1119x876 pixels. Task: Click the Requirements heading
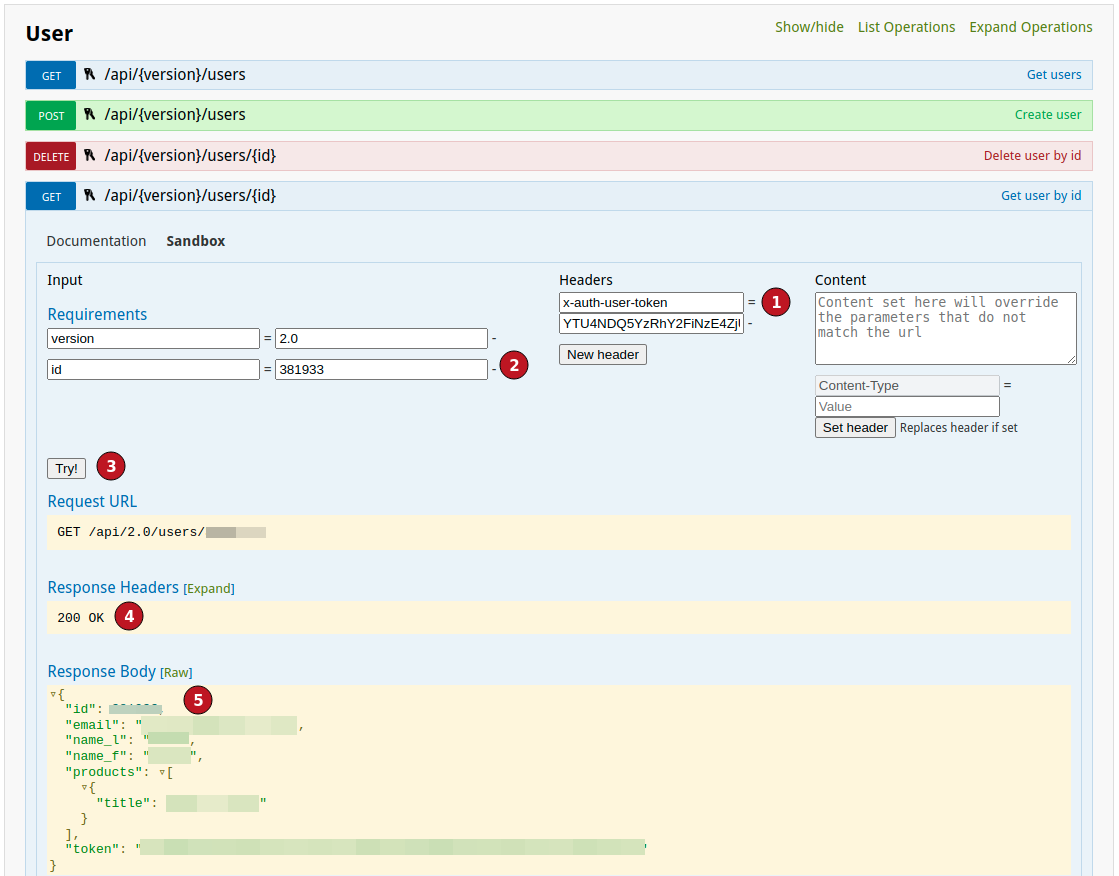click(97, 314)
